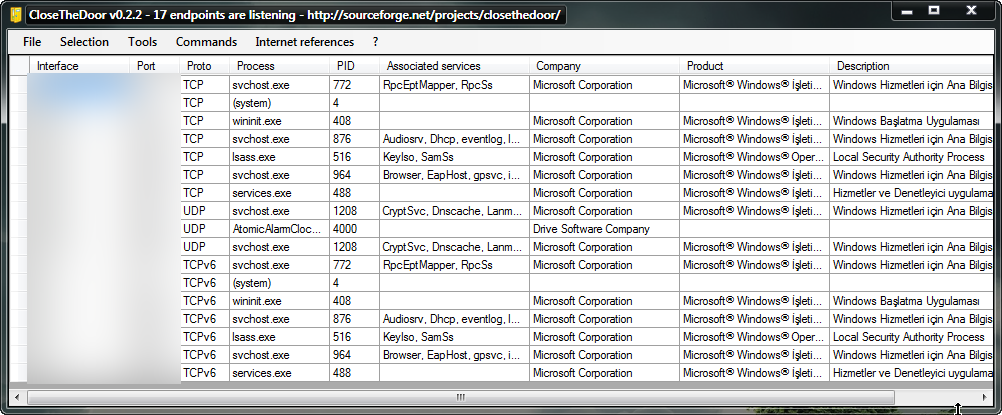
Task: Click RpcEptMapper, RpcSs in the TCPv6 row
Action: pyautogui.click(x=454, y=265)
